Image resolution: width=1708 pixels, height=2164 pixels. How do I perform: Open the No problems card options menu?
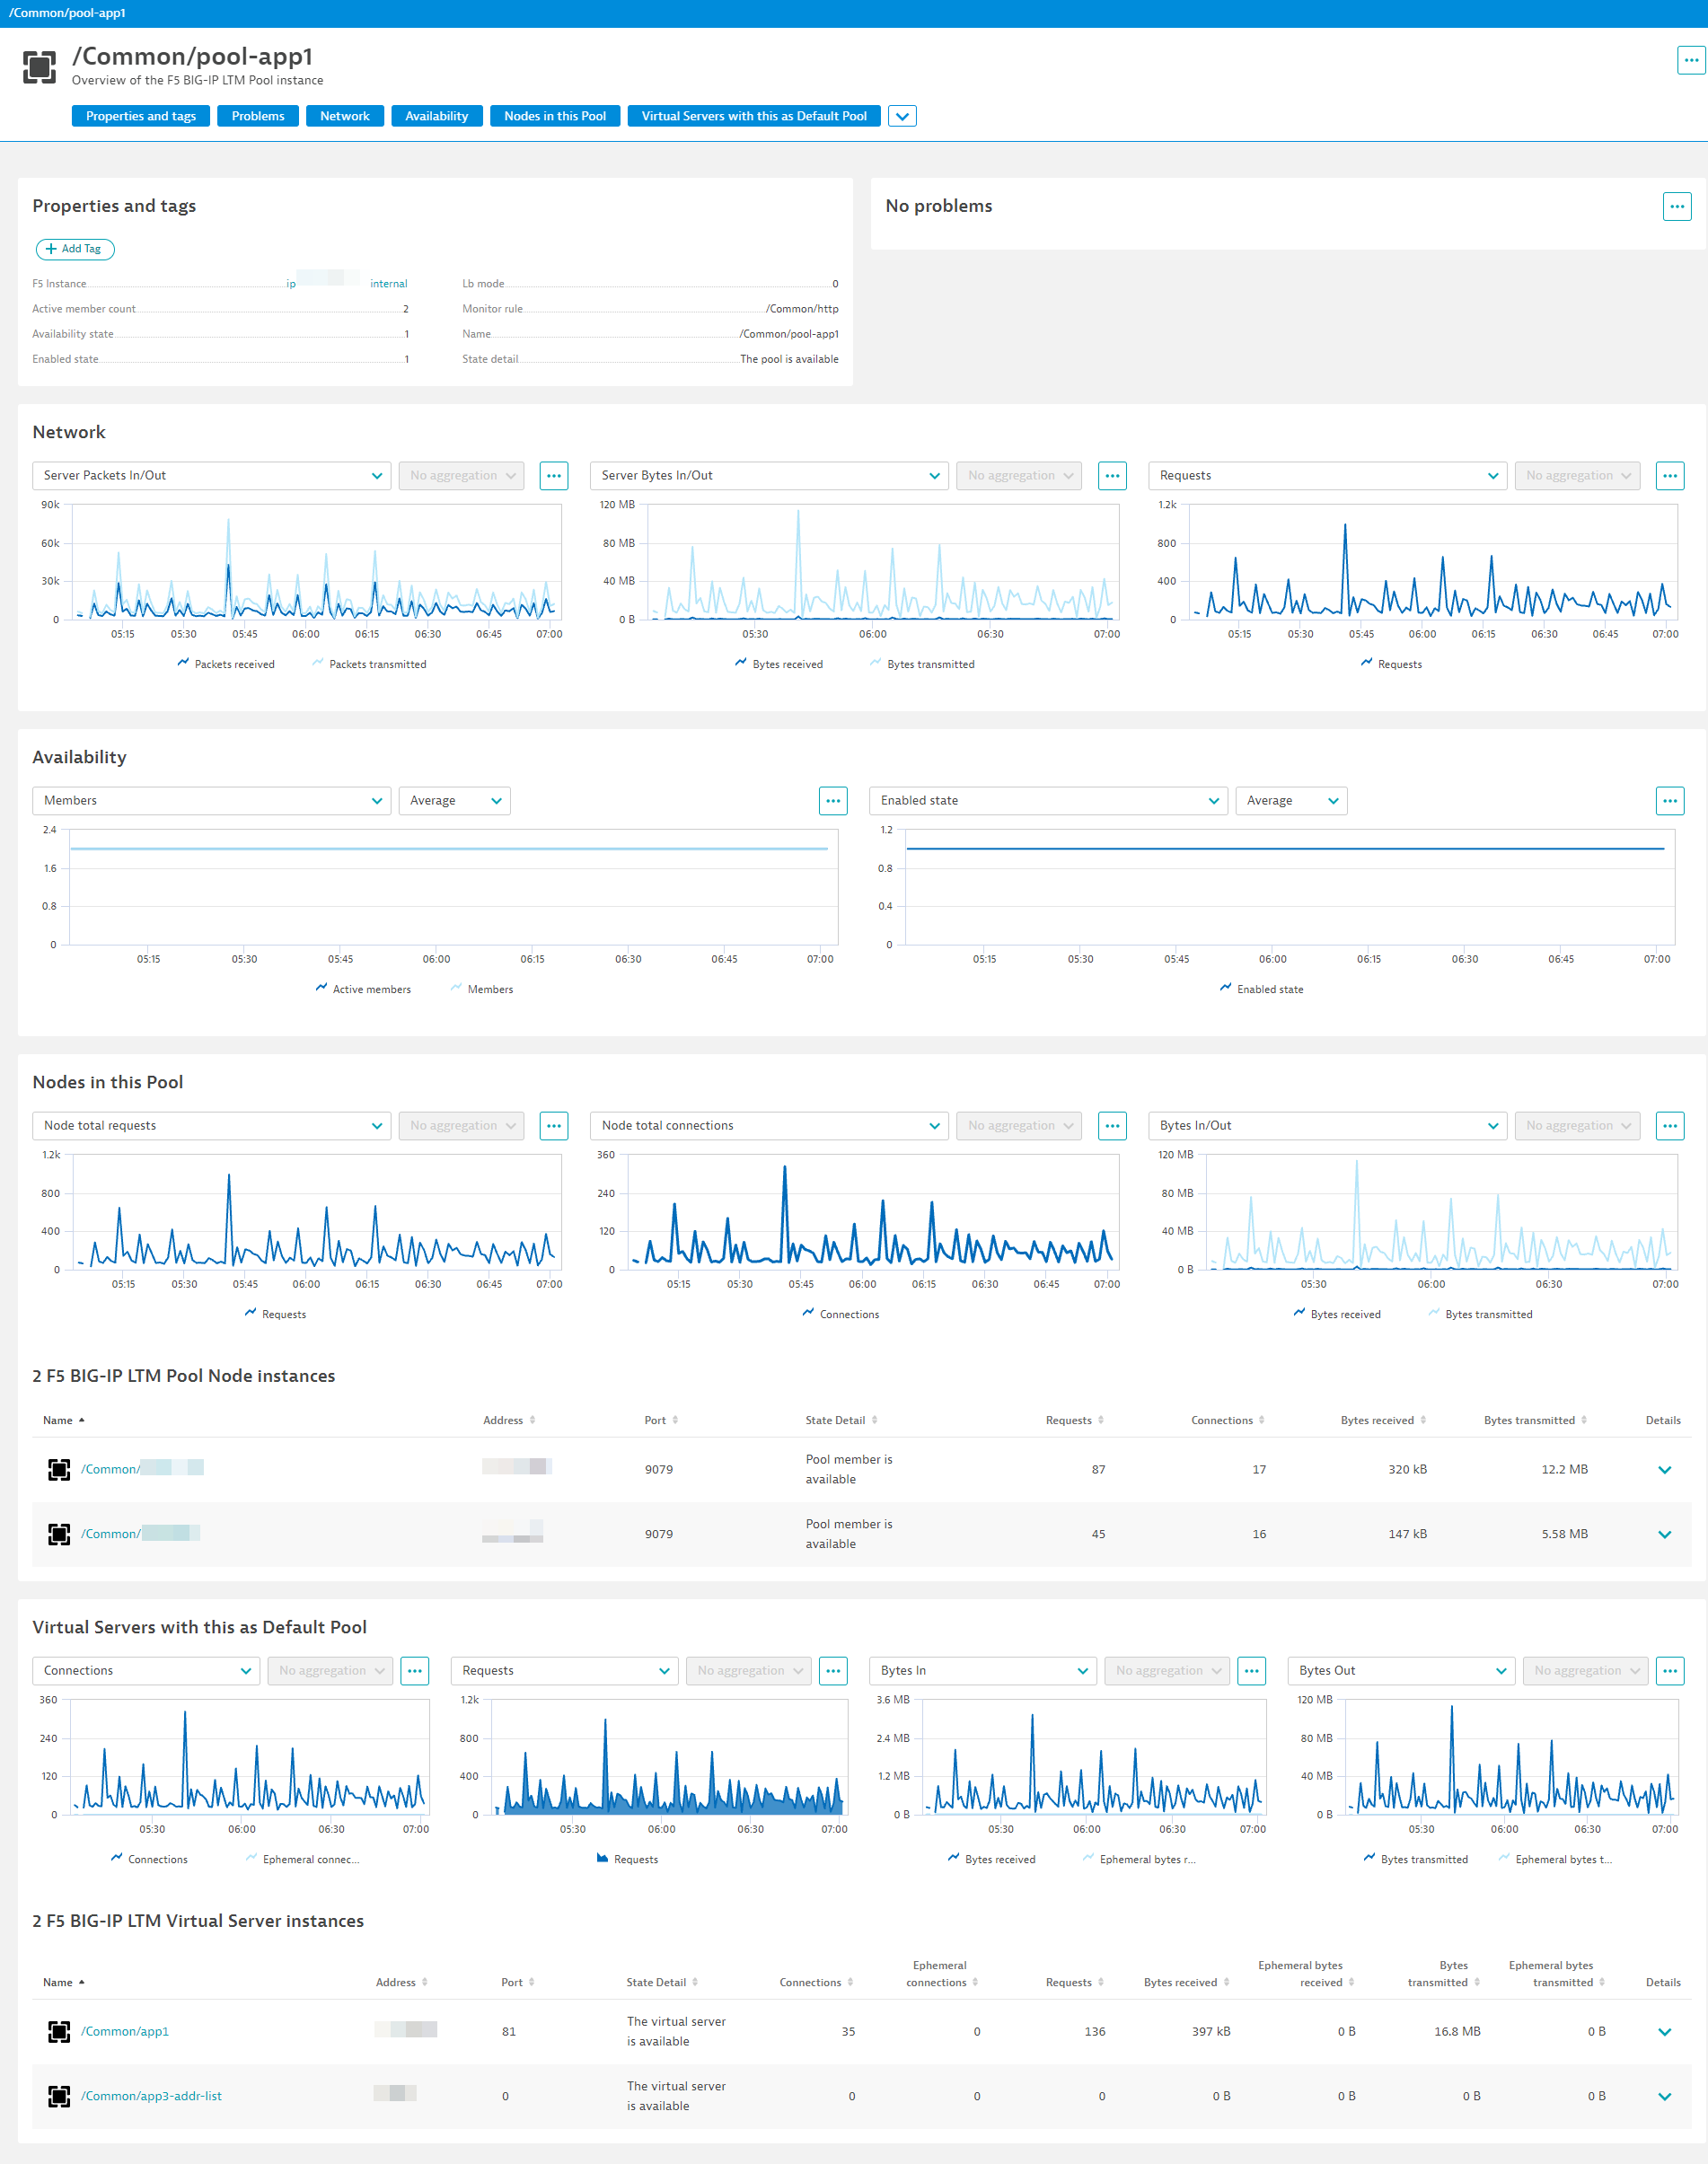click(x=1677, y=207)
